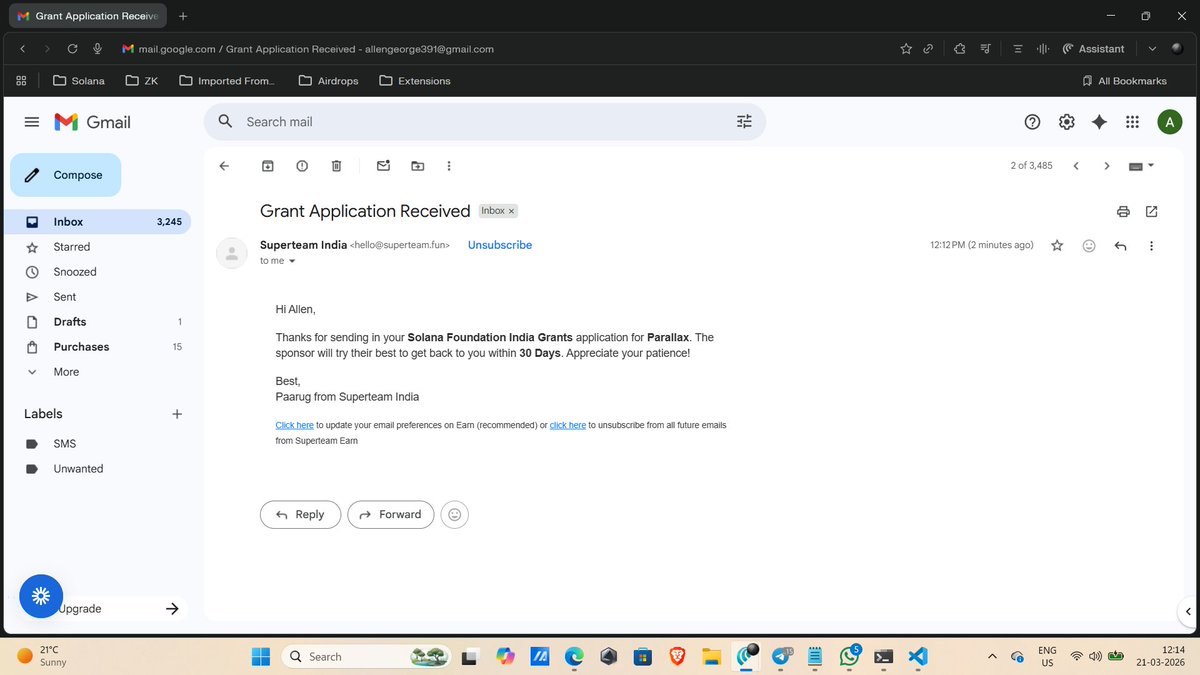Click the Search mail field
1200x675 pixels.
click(485, 122)
